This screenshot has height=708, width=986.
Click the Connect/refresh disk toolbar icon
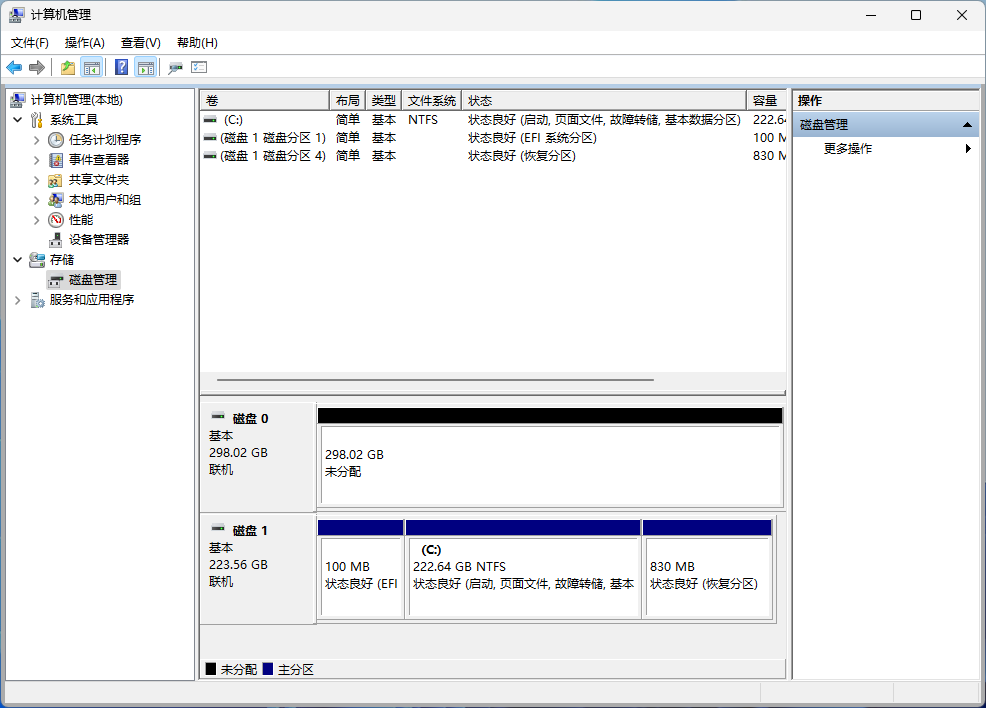coord(176,67)
